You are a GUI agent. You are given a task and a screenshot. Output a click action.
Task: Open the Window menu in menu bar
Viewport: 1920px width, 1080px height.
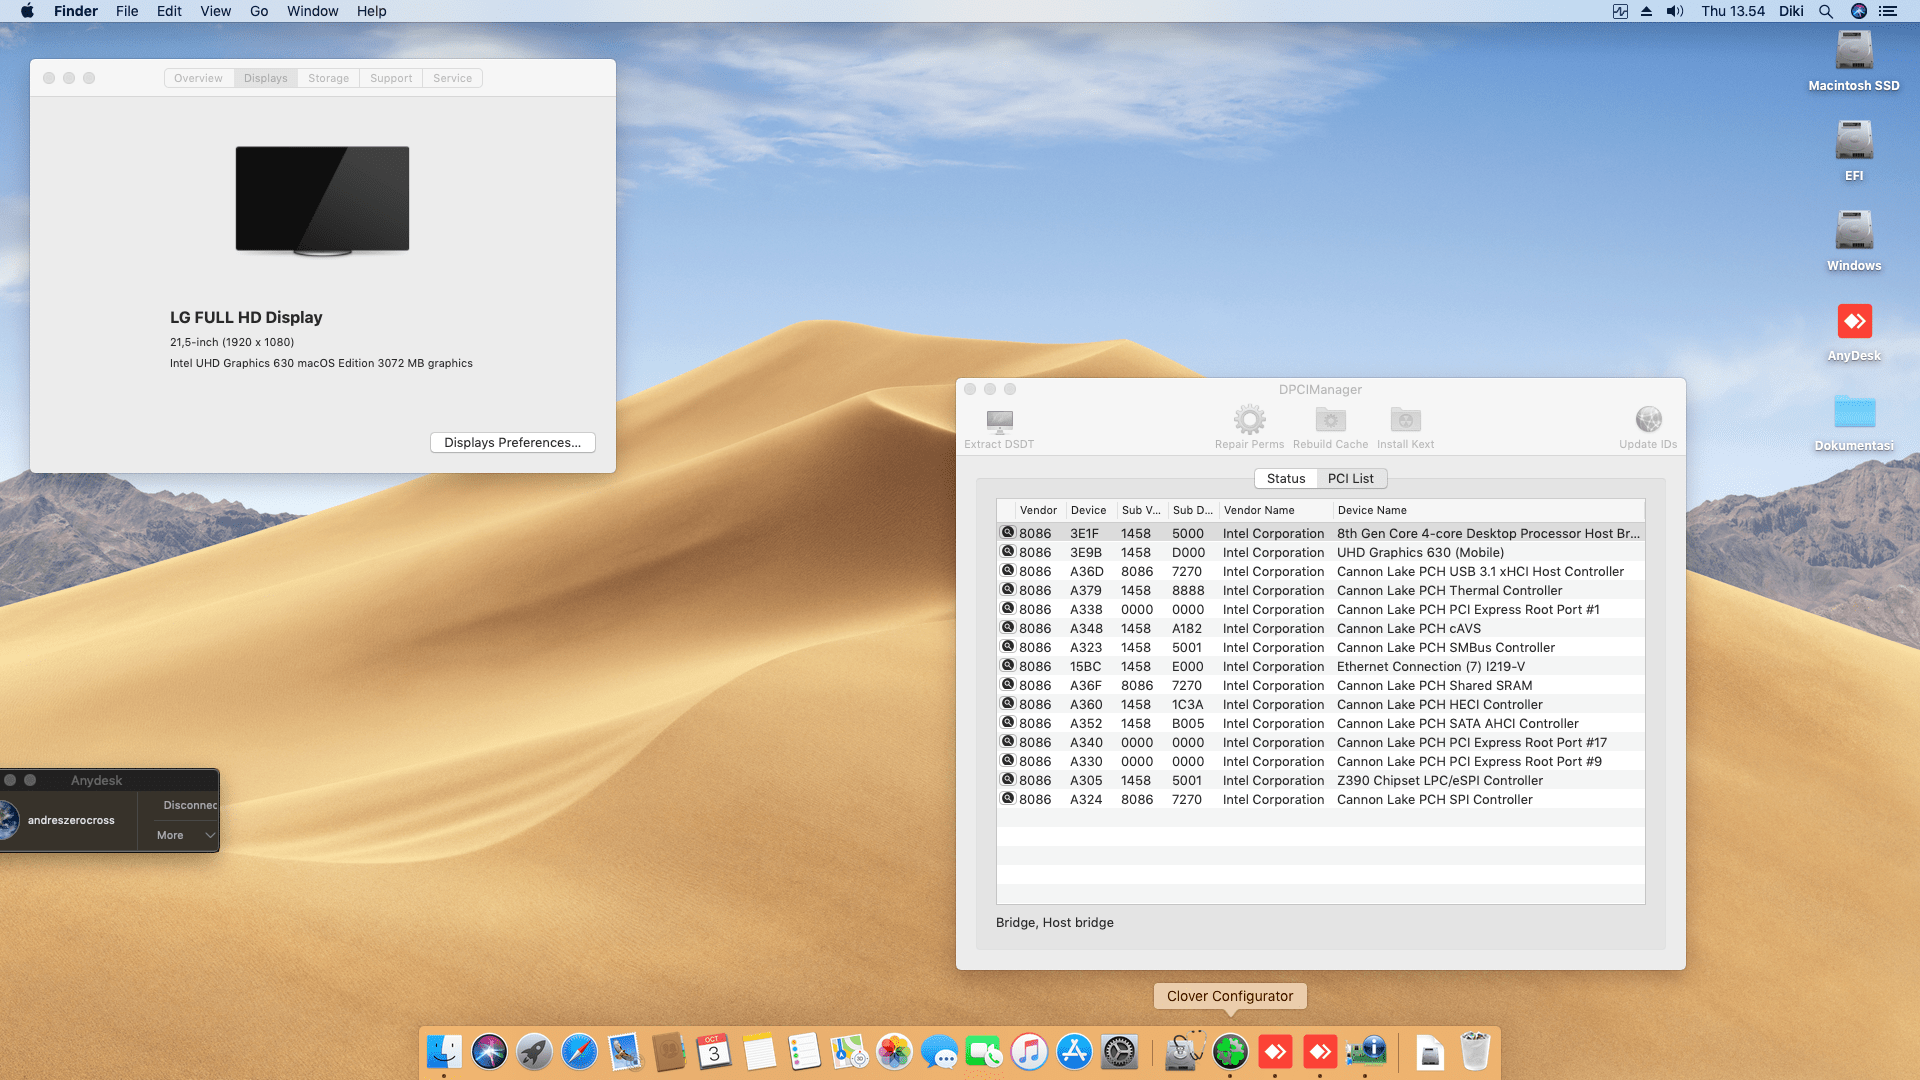pyautogui.click(x=312, y=11)
